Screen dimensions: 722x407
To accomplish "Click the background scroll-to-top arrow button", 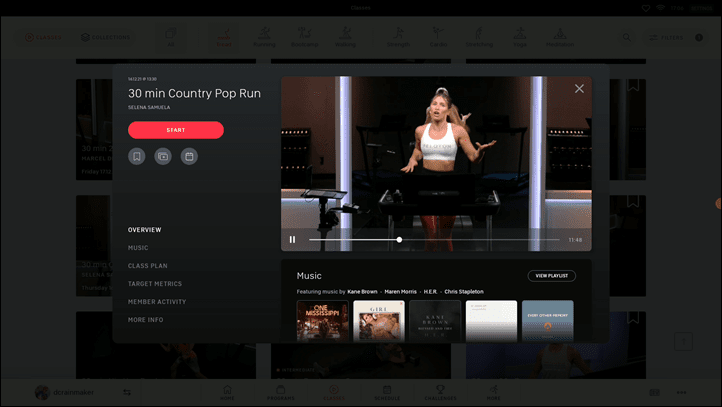I will coord(684,342).
